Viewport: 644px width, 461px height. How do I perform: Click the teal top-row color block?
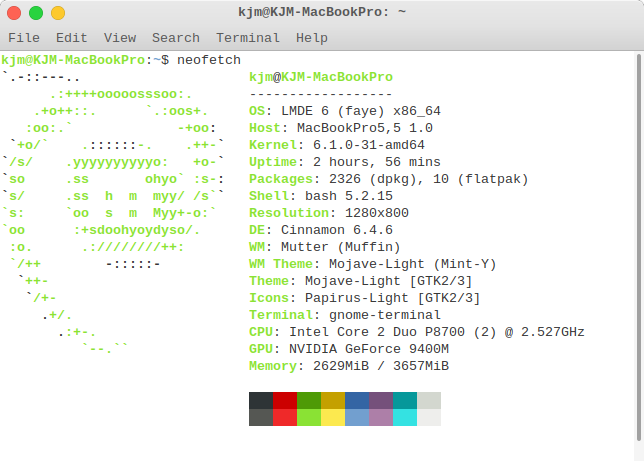[405, 401]
